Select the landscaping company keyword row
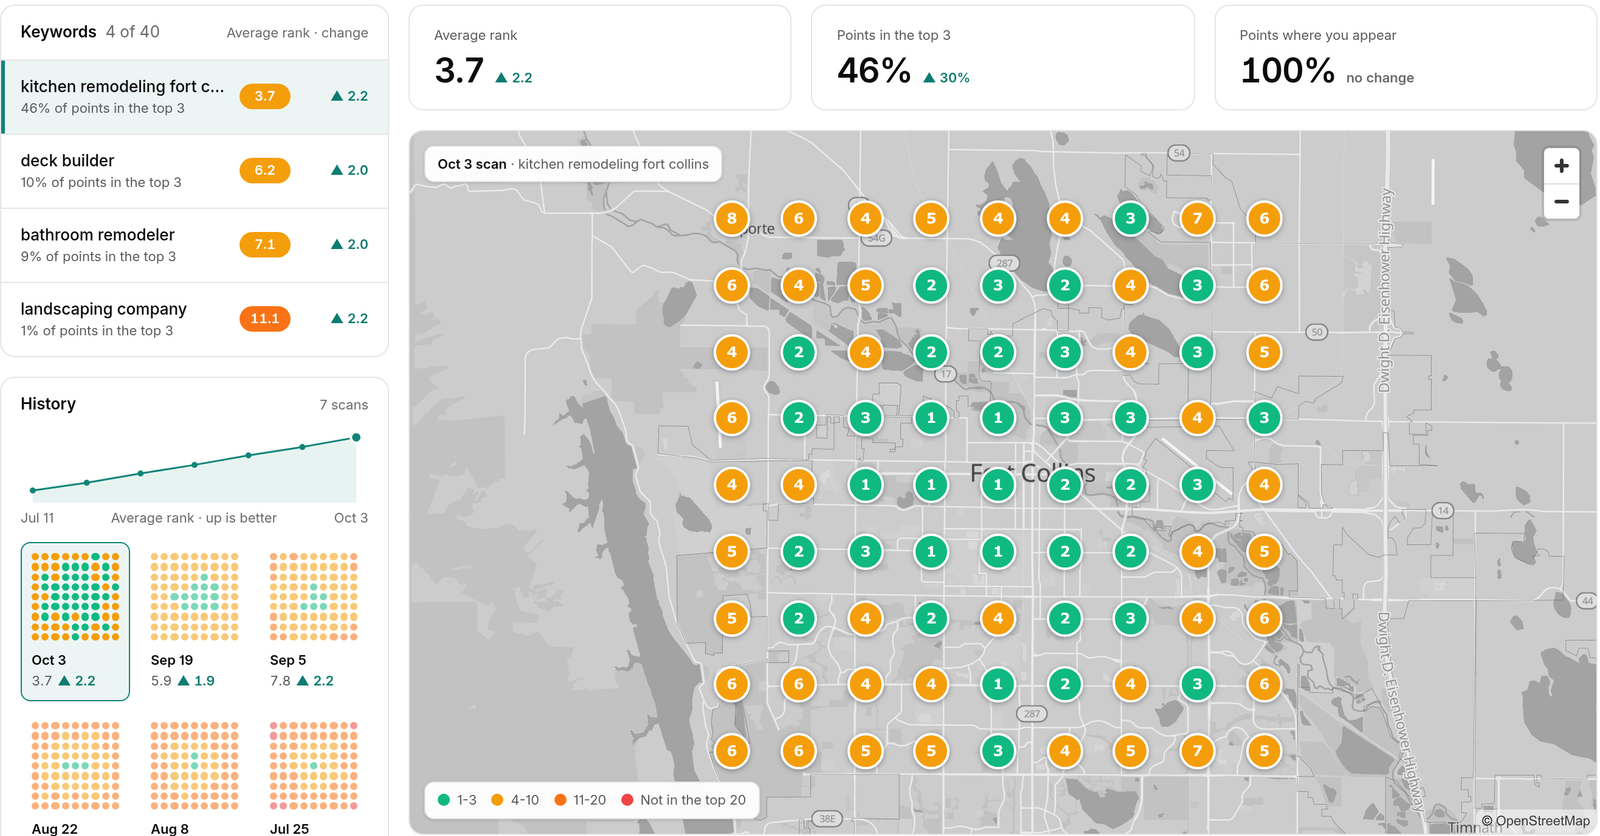 [x=195, y=319]
